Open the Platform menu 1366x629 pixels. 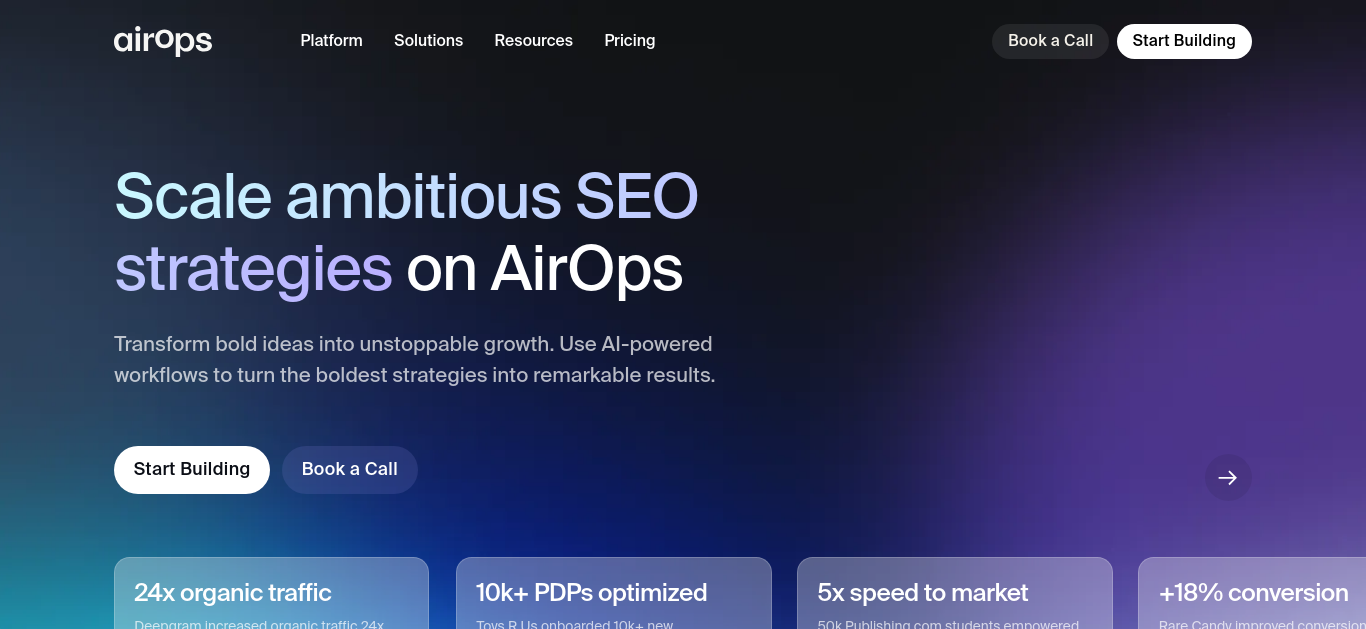coord(332,41)
